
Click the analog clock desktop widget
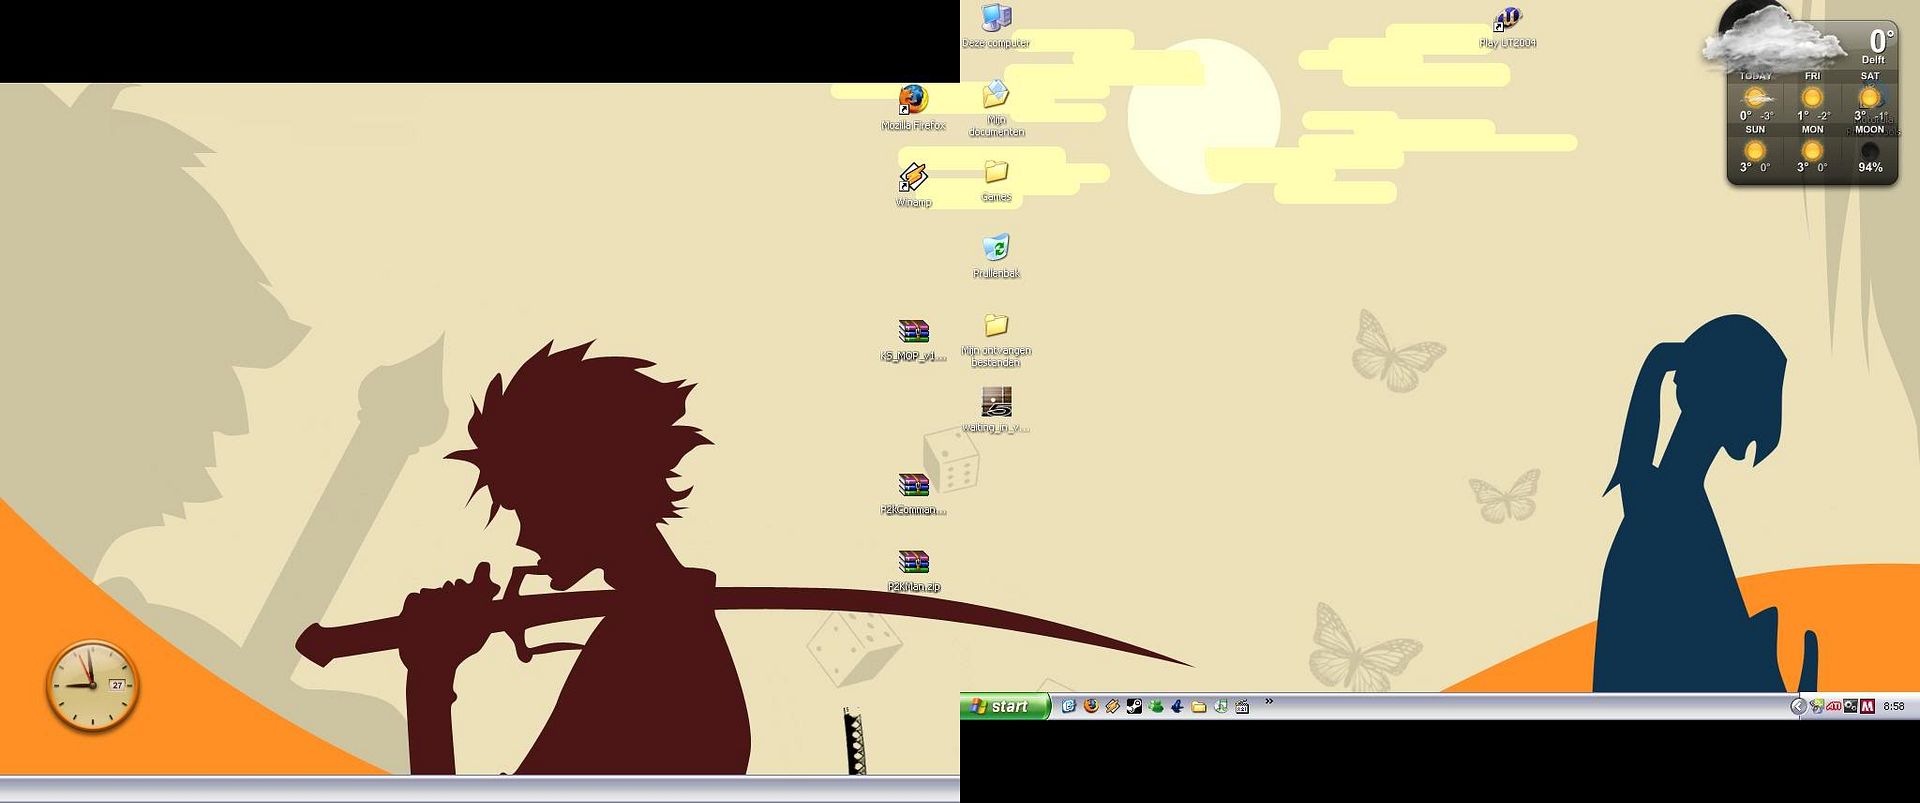click(x=92, y=685)
